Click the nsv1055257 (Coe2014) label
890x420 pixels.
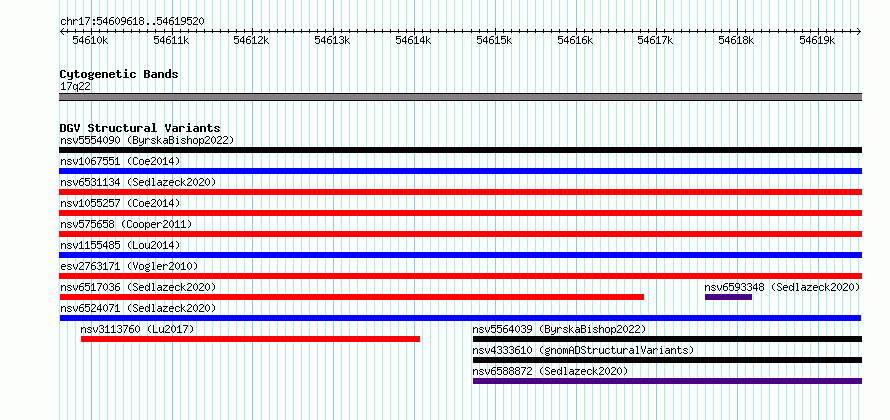click(120, 203)
